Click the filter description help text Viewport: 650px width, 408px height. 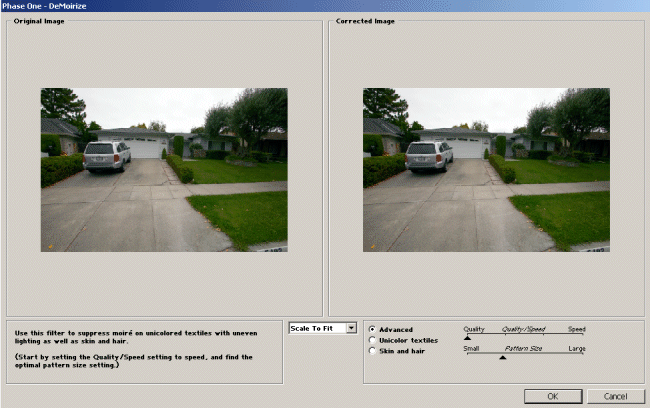pyautogui.click(x=136, y=349)
